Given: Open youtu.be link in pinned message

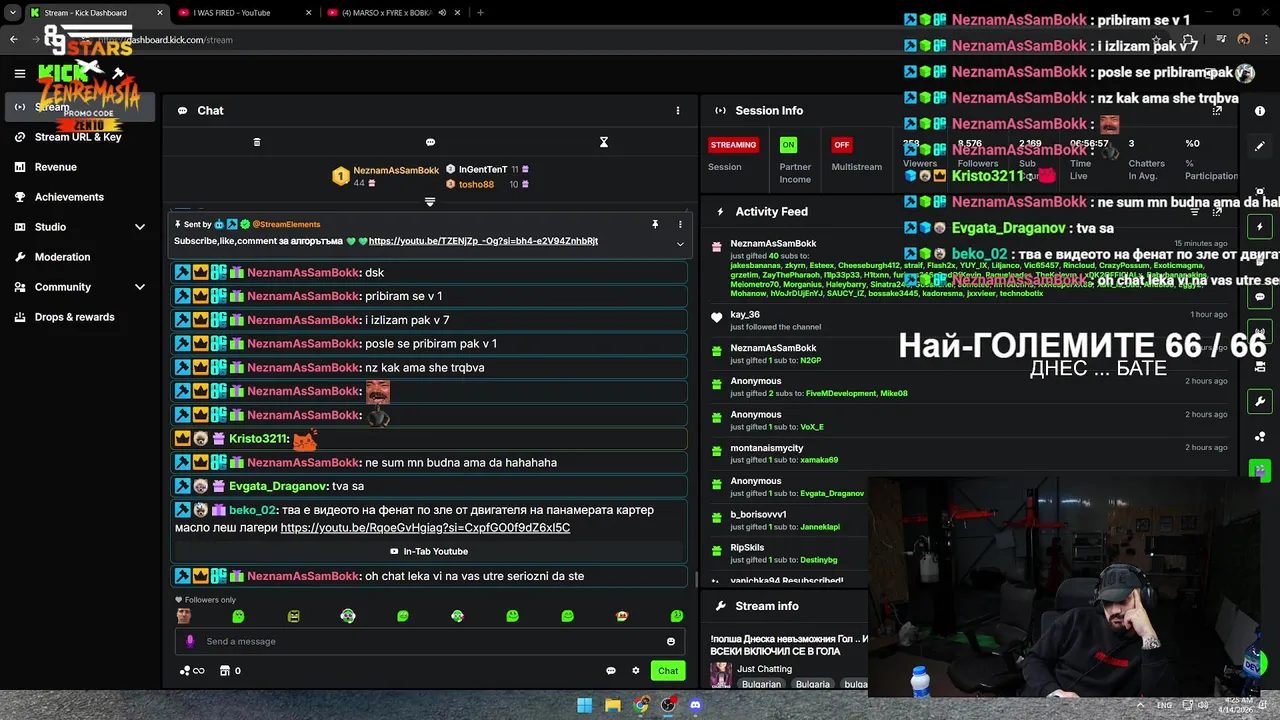Looking at the screenshot, I should tap(483, 241).
